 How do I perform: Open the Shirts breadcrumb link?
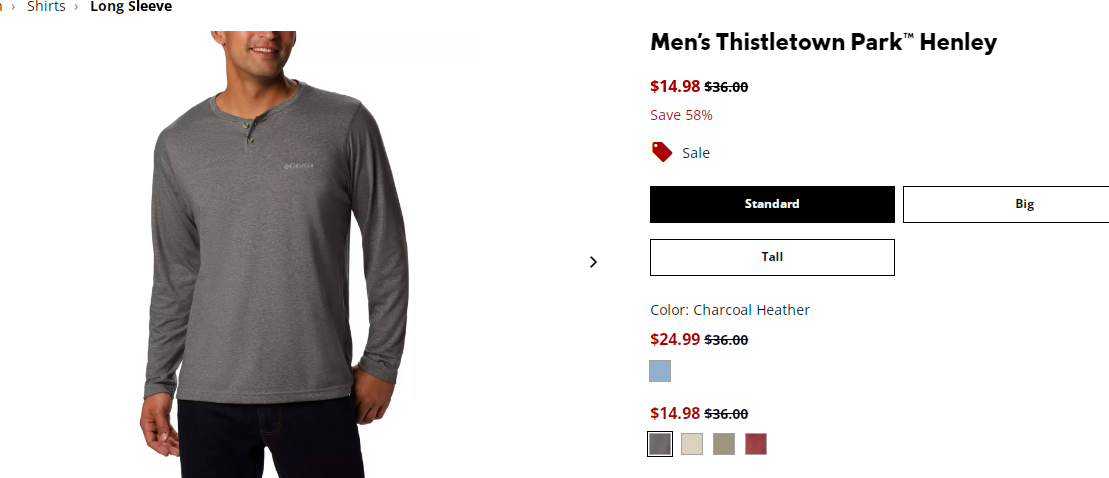click(46, 7)
